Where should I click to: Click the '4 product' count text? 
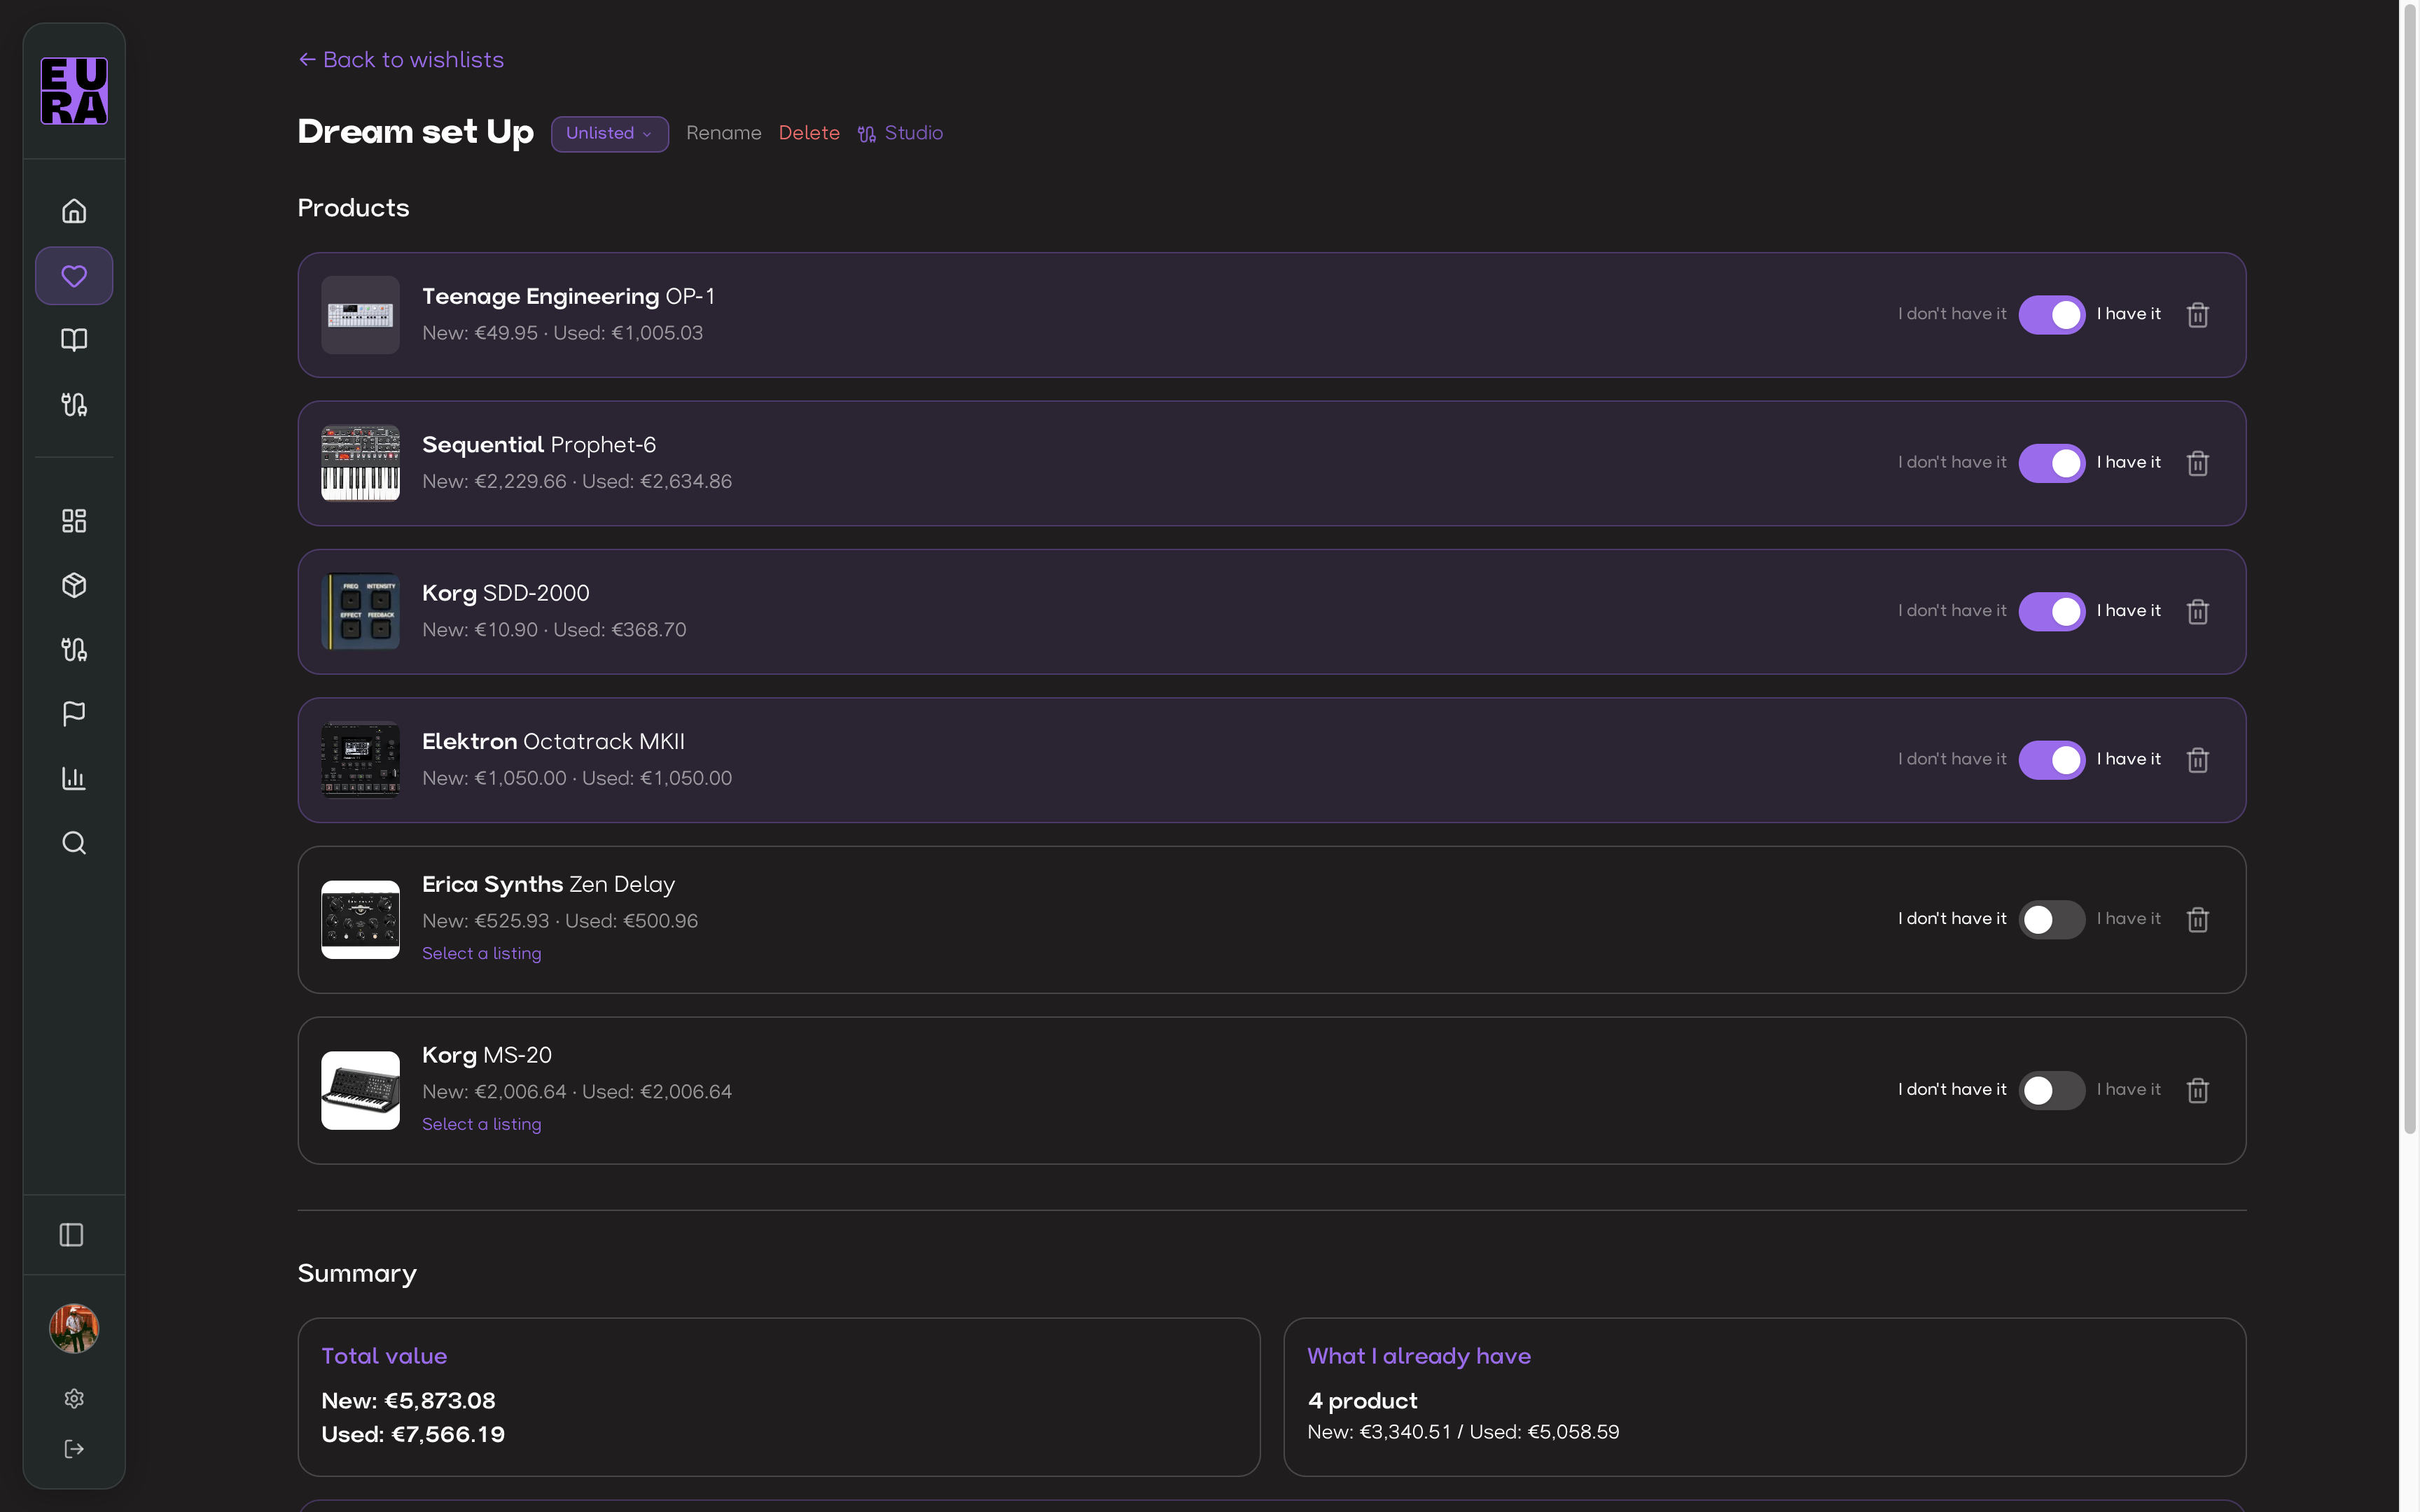tap(1362, 1401)
